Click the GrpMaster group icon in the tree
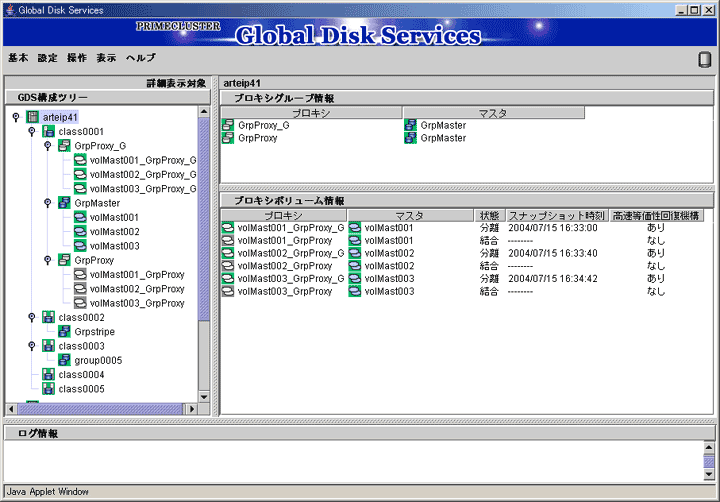 click(x=64, y=203)
